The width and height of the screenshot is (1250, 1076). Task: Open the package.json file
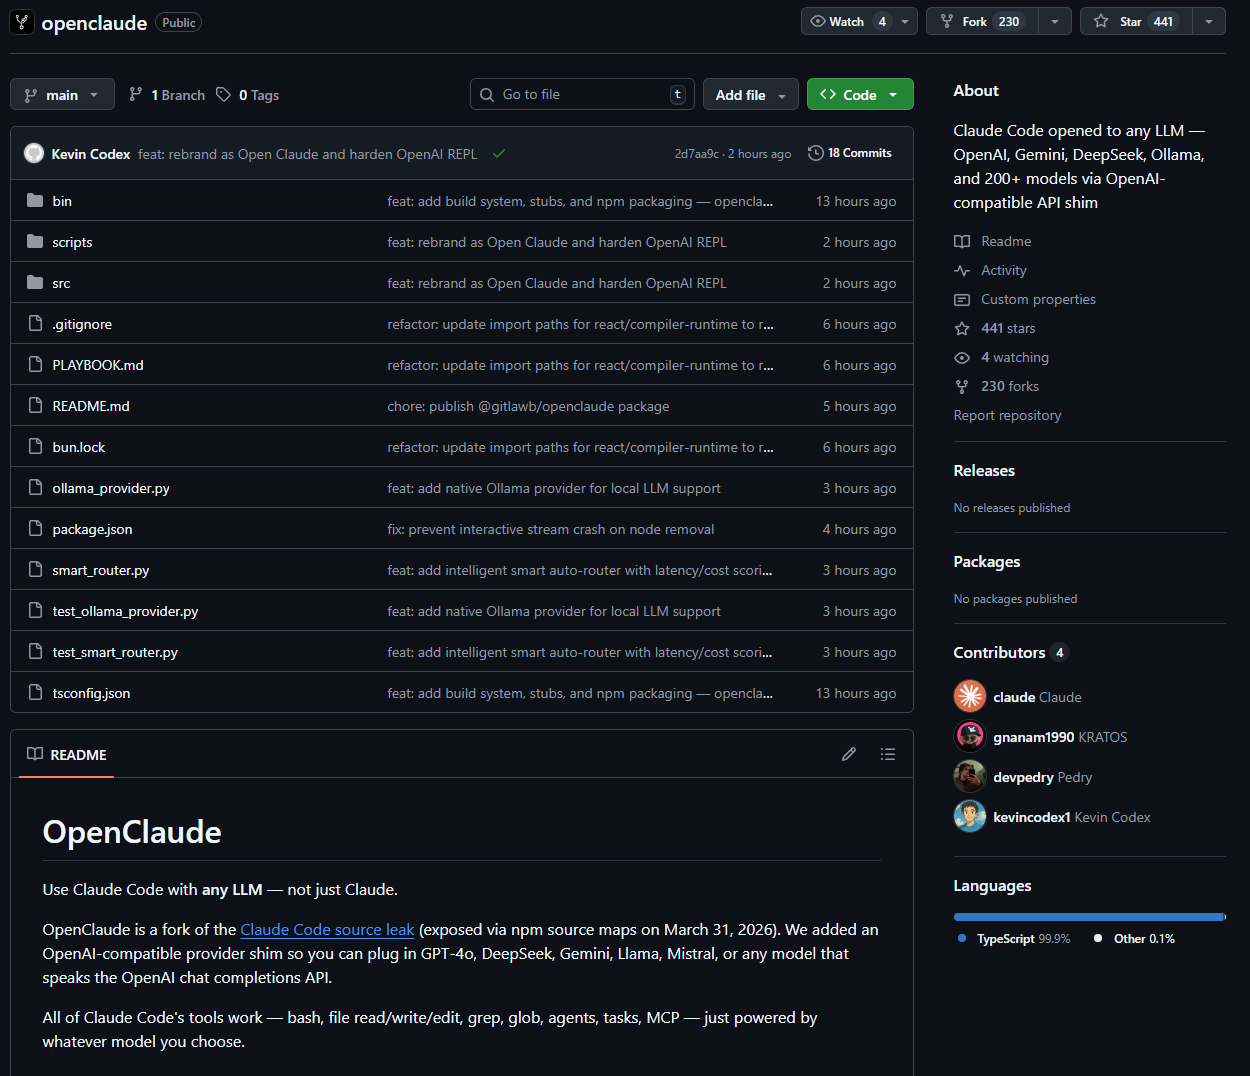(92, 529)
